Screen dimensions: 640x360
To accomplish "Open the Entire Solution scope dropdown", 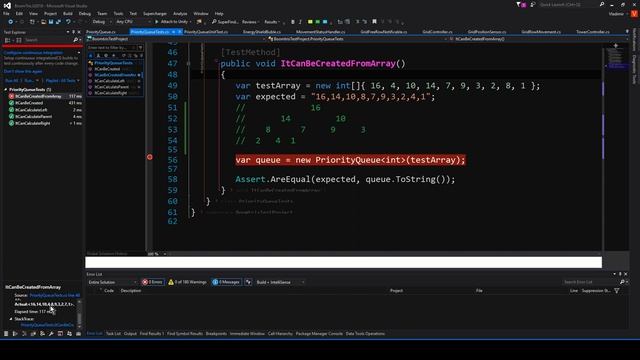I will coord(112,282).
